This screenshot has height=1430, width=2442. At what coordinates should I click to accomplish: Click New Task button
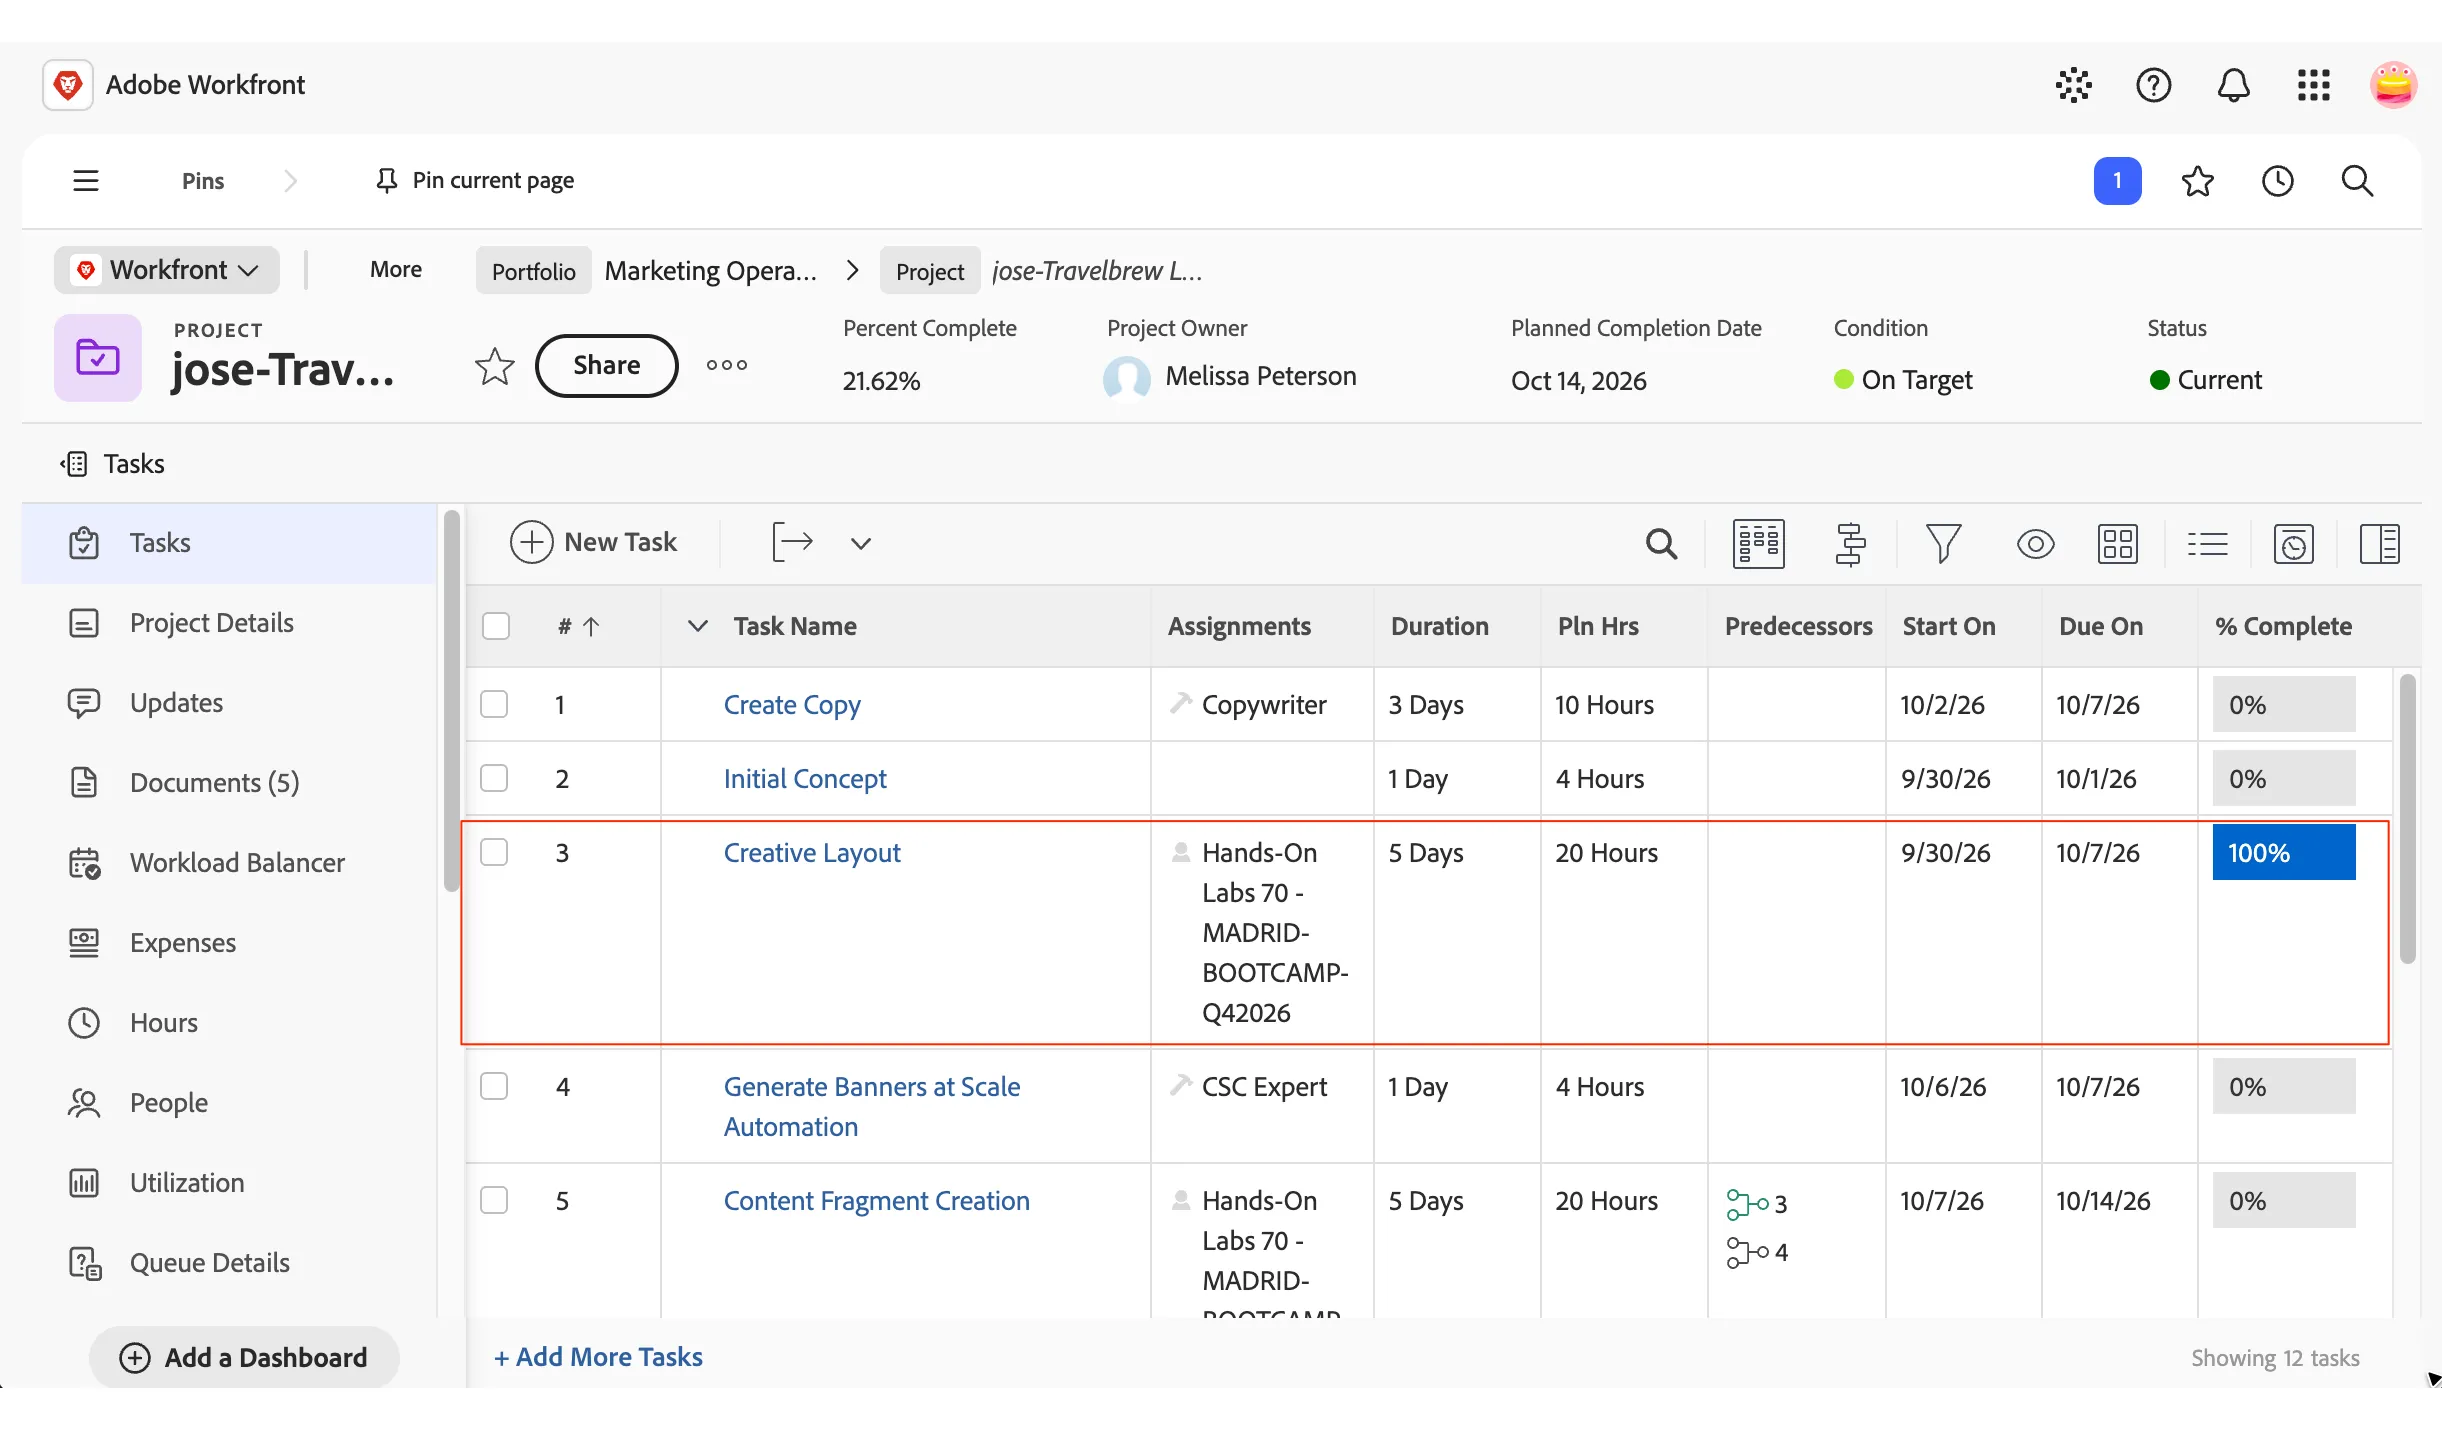tap(594, 543)
